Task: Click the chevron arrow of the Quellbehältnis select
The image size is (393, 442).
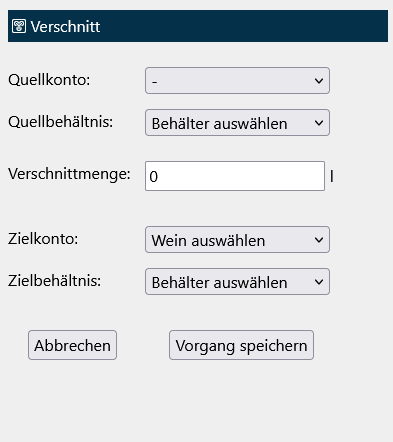Action: click(x=319, y=123)
